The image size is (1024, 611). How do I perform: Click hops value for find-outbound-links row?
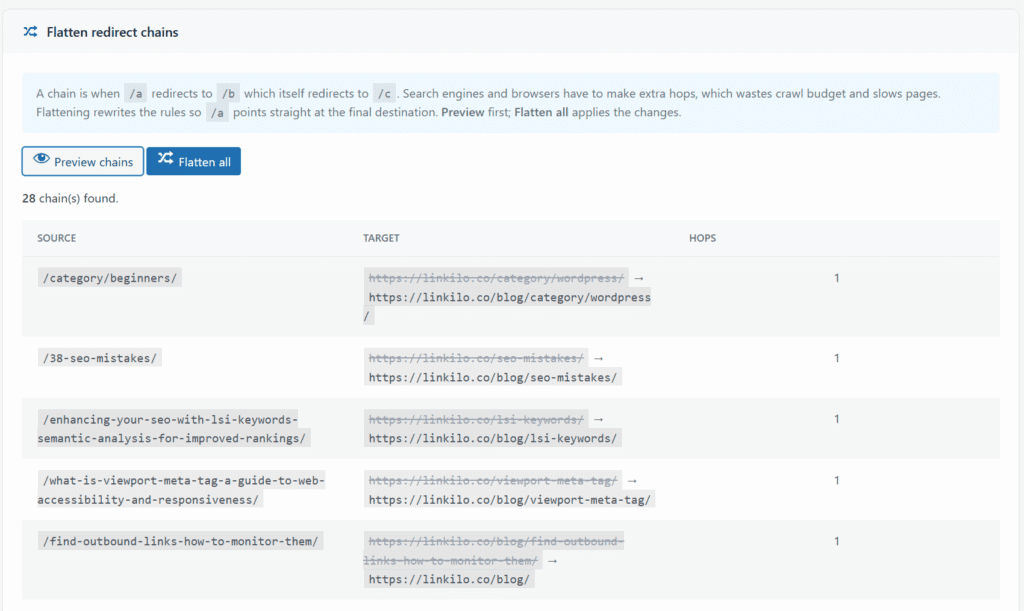click(x=837, y=541)
